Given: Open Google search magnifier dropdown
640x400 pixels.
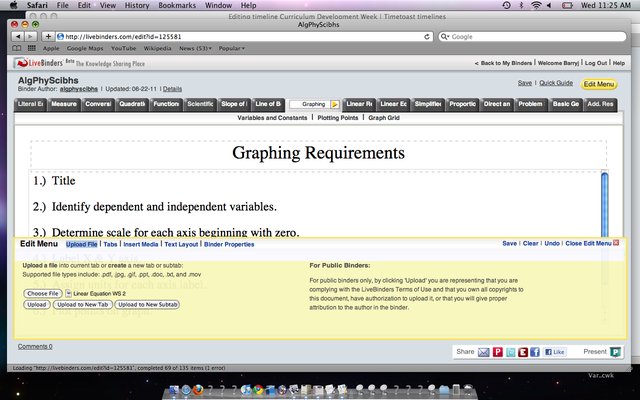Looking at the screenshot, I should [x=444, y=36].
